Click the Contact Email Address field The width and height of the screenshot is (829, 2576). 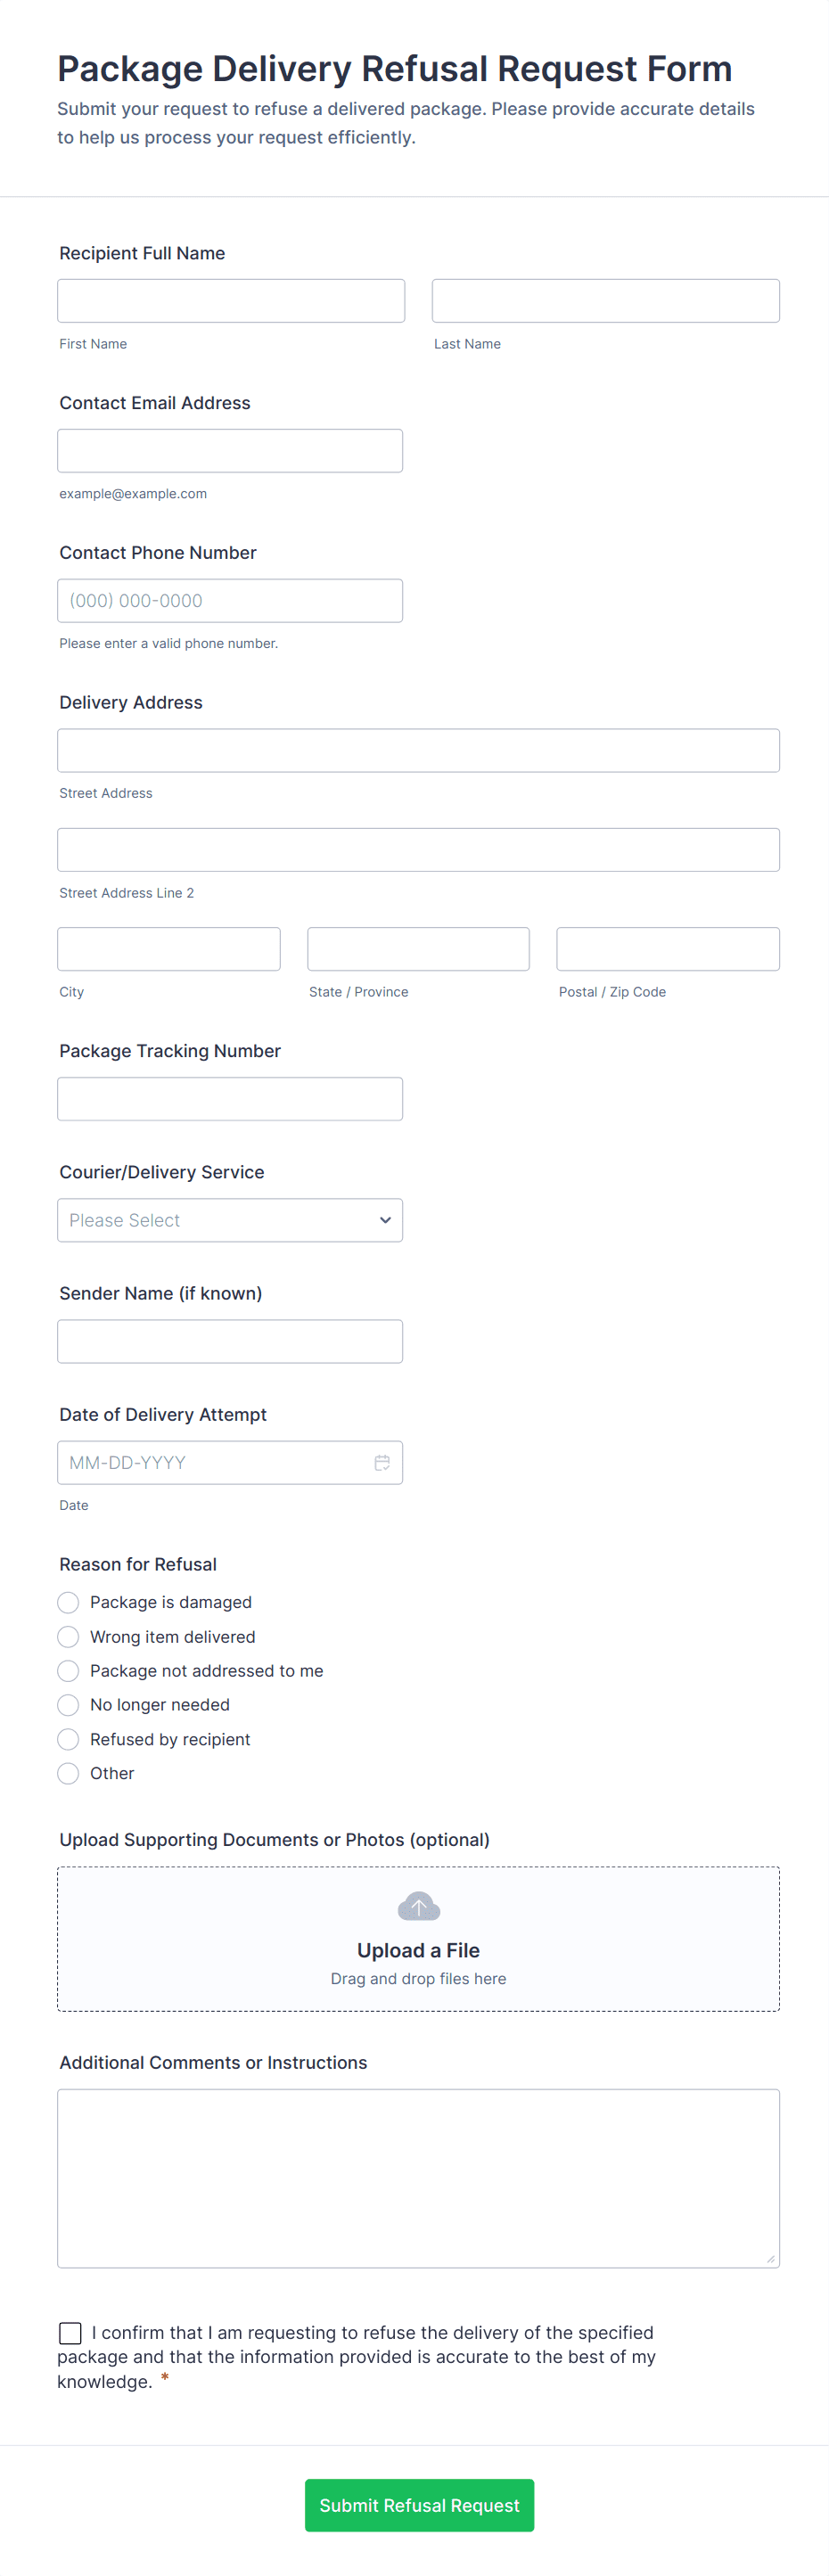230,451
